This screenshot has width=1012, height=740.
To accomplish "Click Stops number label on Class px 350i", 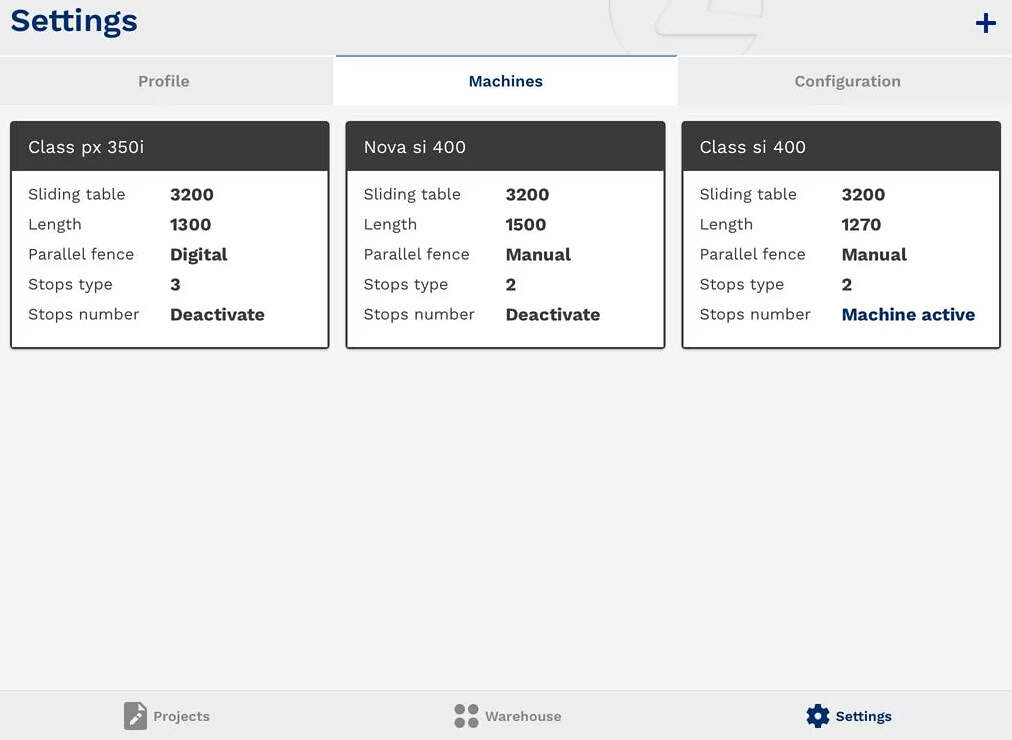I will 83,315.
